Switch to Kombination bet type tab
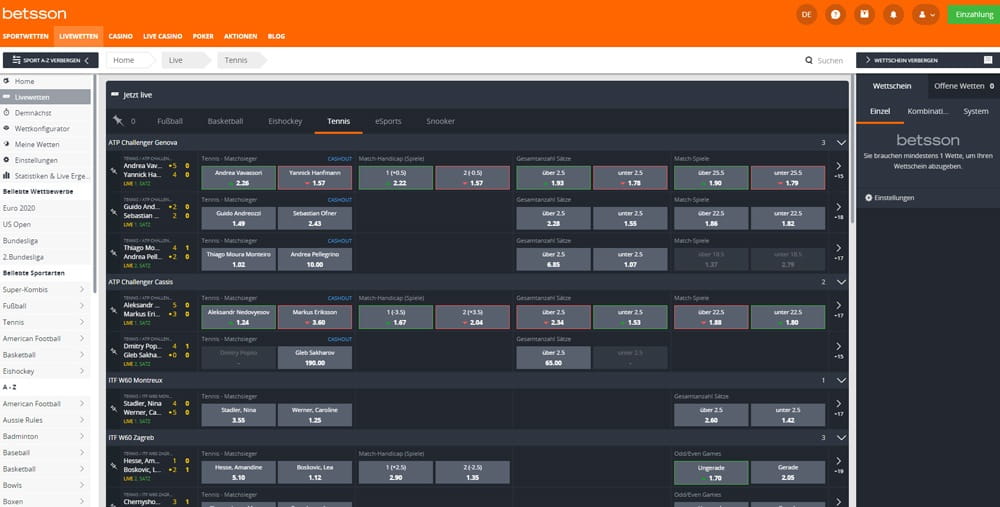Screen dimensions: 1000x507 pyautogui.click(x=927, y=111)
